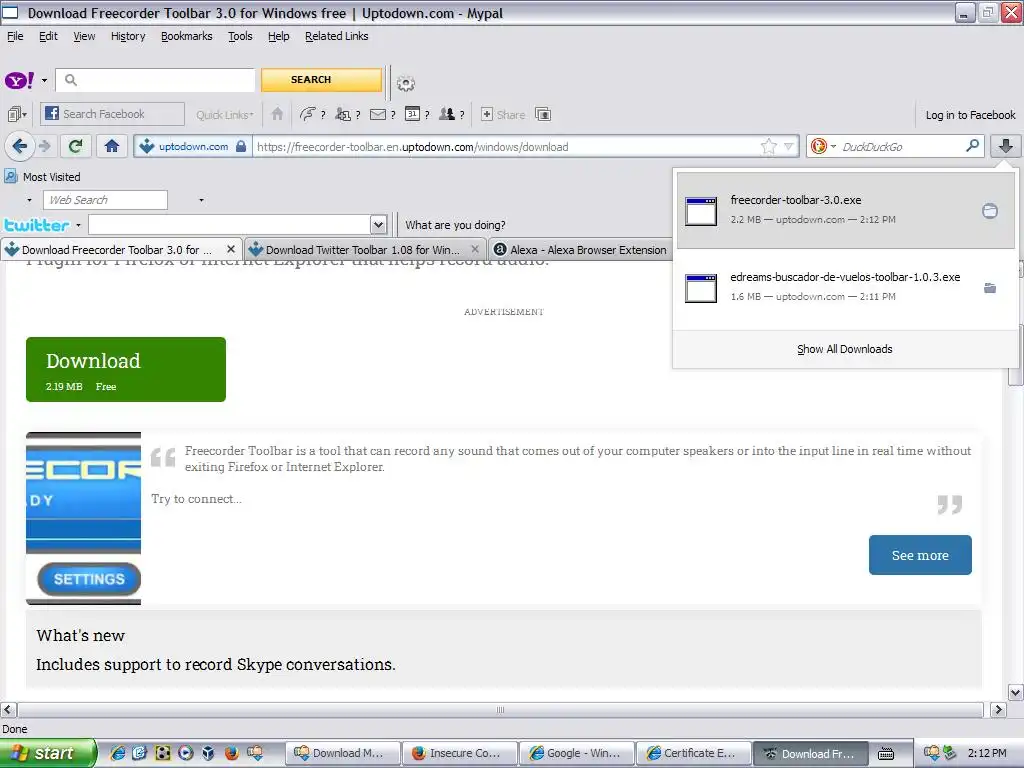This screenshot has width=1024, height=768.
Task: Open the History menu
Action: pyautogui.click(x=128, y=37)
